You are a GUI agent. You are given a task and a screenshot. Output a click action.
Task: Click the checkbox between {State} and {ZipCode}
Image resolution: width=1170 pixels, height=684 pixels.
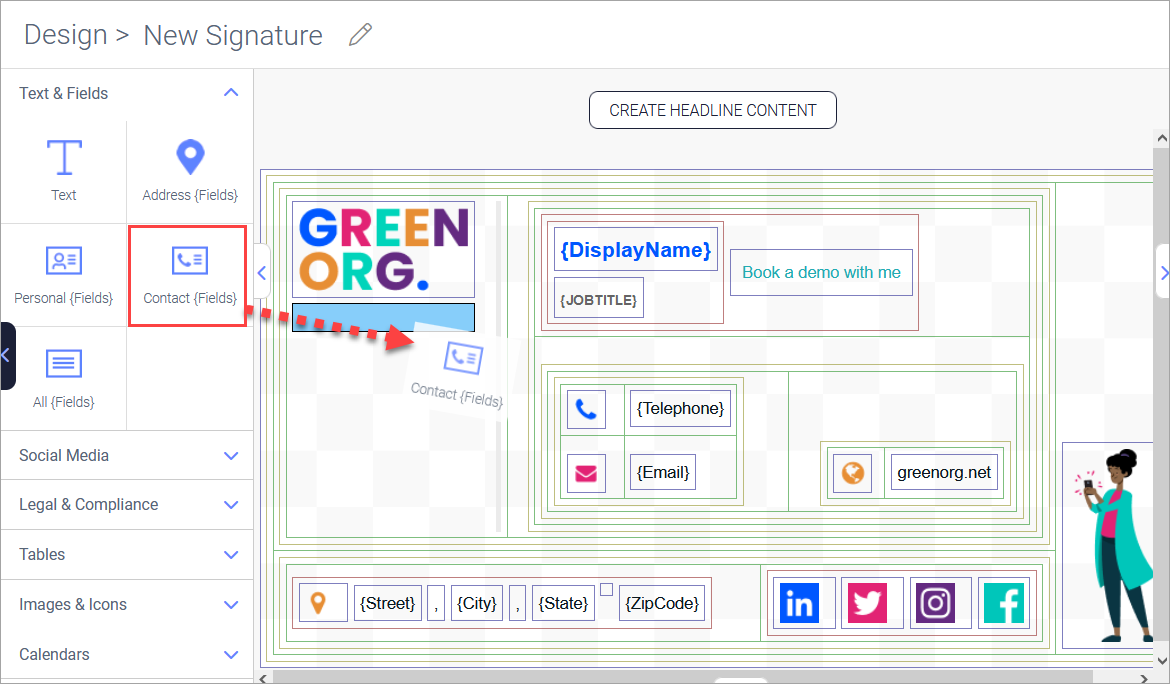click(605, 591)
